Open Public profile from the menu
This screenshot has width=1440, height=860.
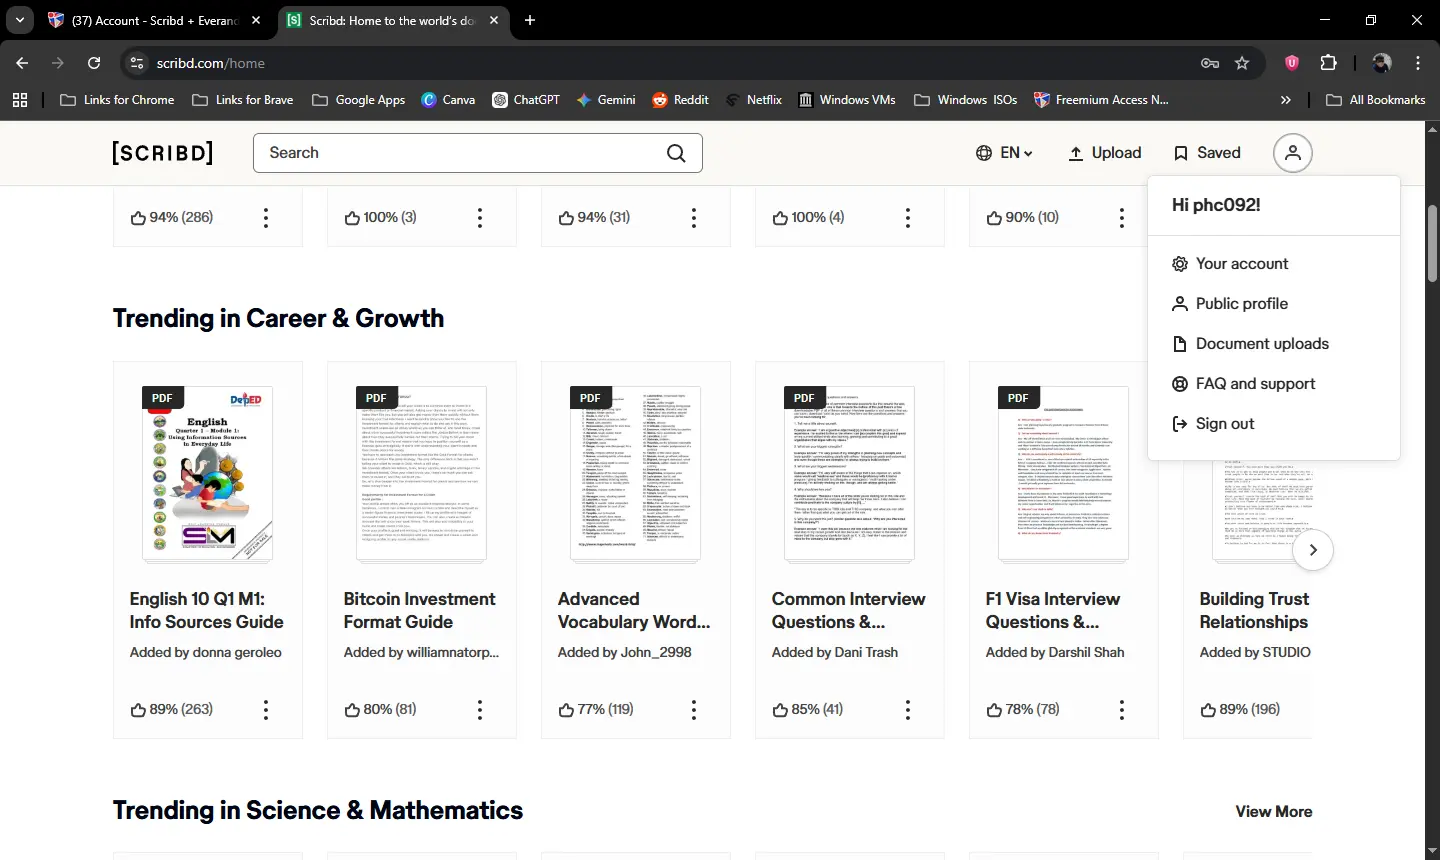click(x=1230, y=304)
